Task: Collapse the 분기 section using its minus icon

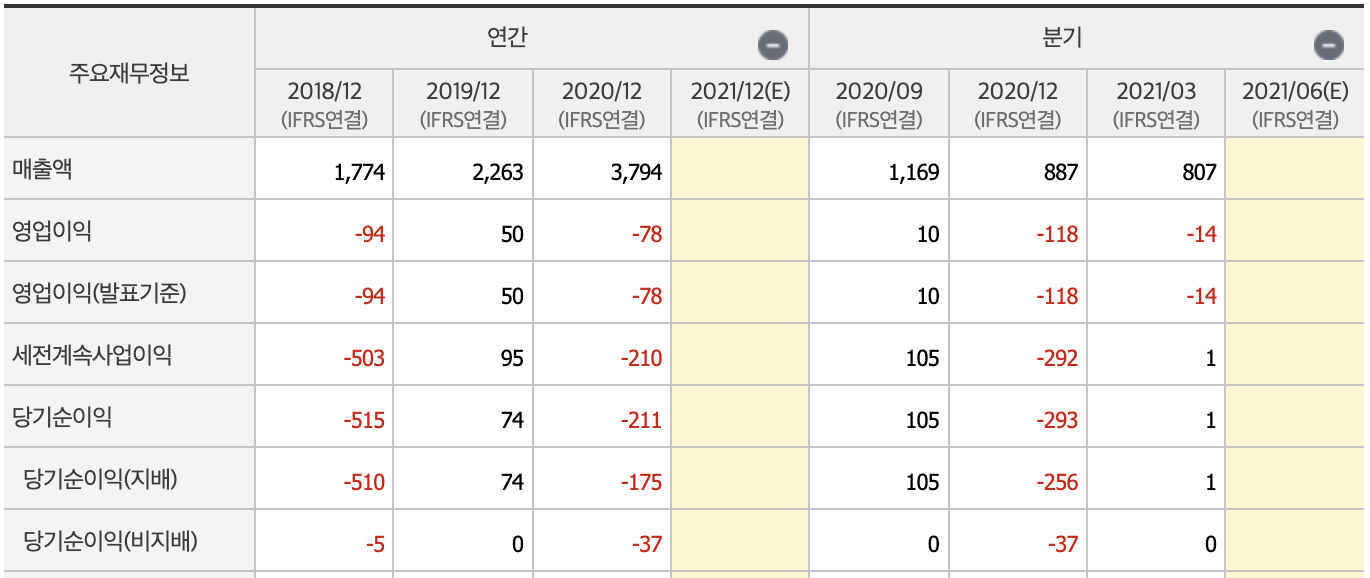Action: click(1328, 44)
